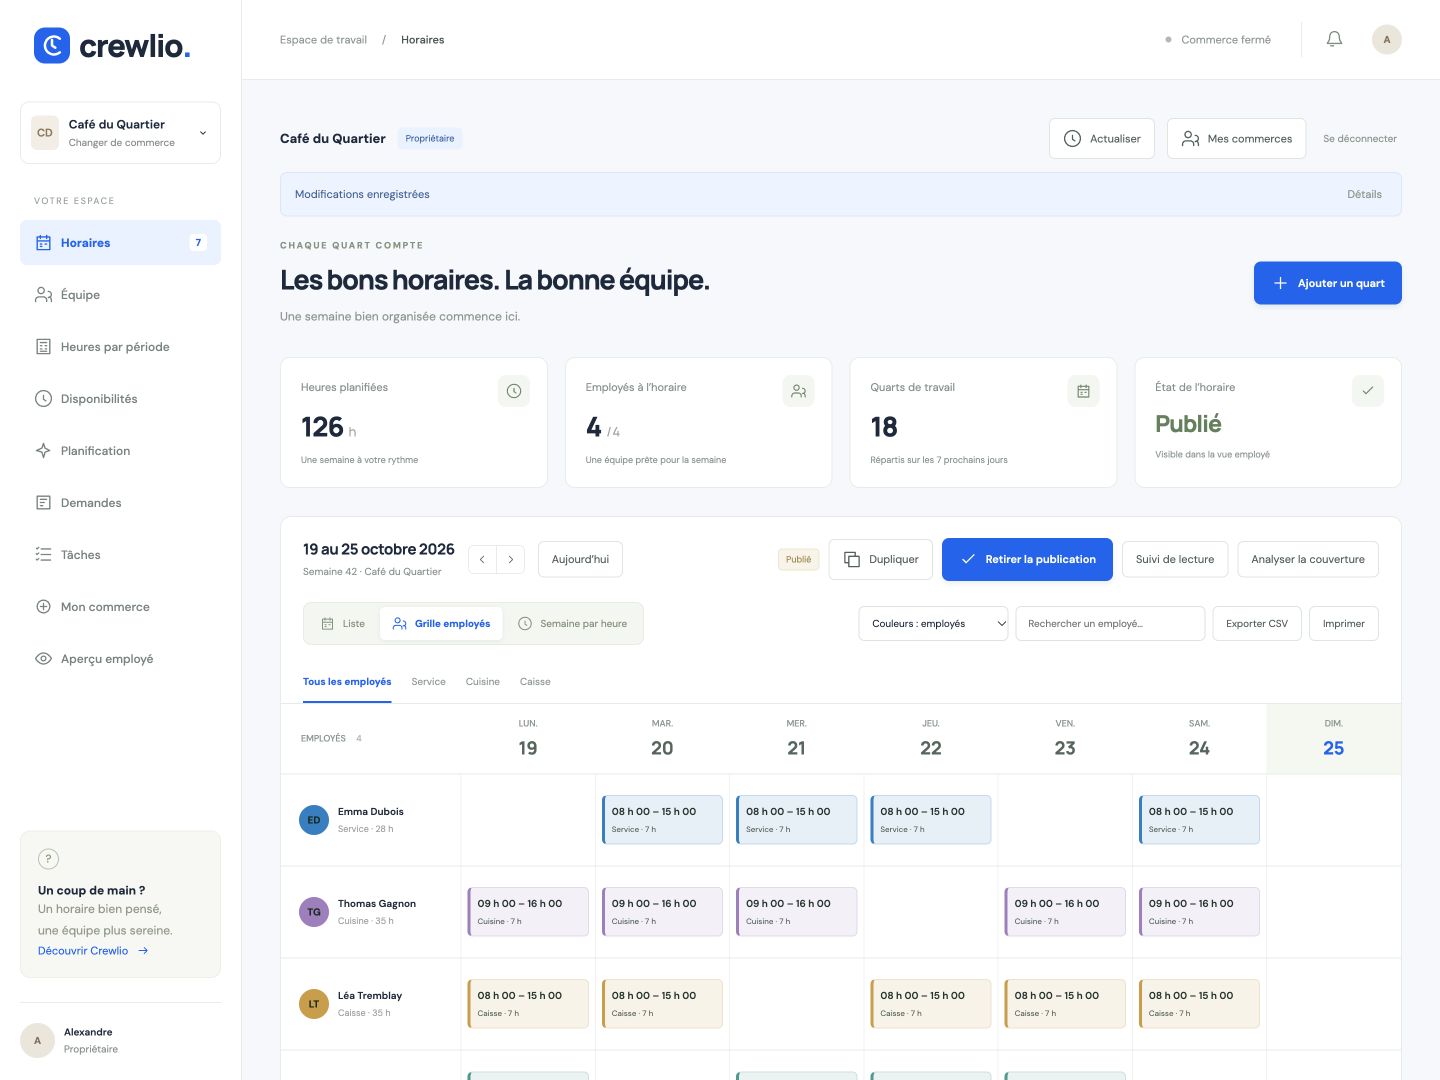Select the Cuisine tab
This screenshot has height=1080, width=1440.
click(x=482, y=682)
